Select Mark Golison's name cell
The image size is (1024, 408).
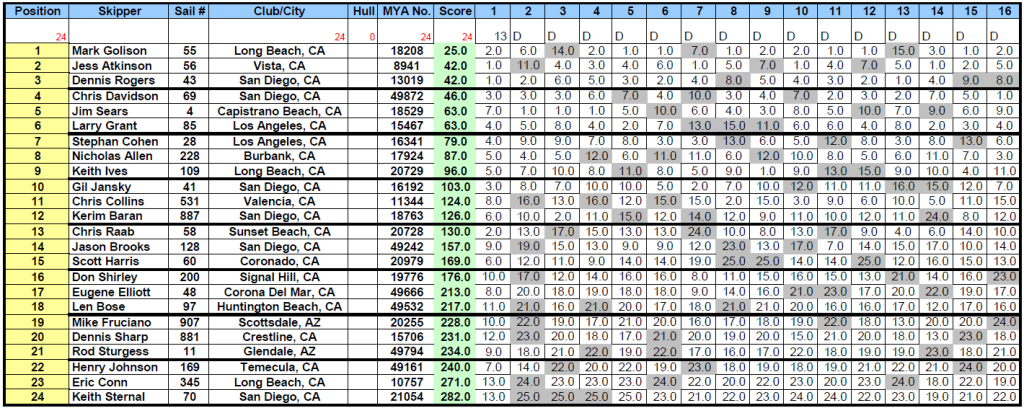(x=119, y=50)
